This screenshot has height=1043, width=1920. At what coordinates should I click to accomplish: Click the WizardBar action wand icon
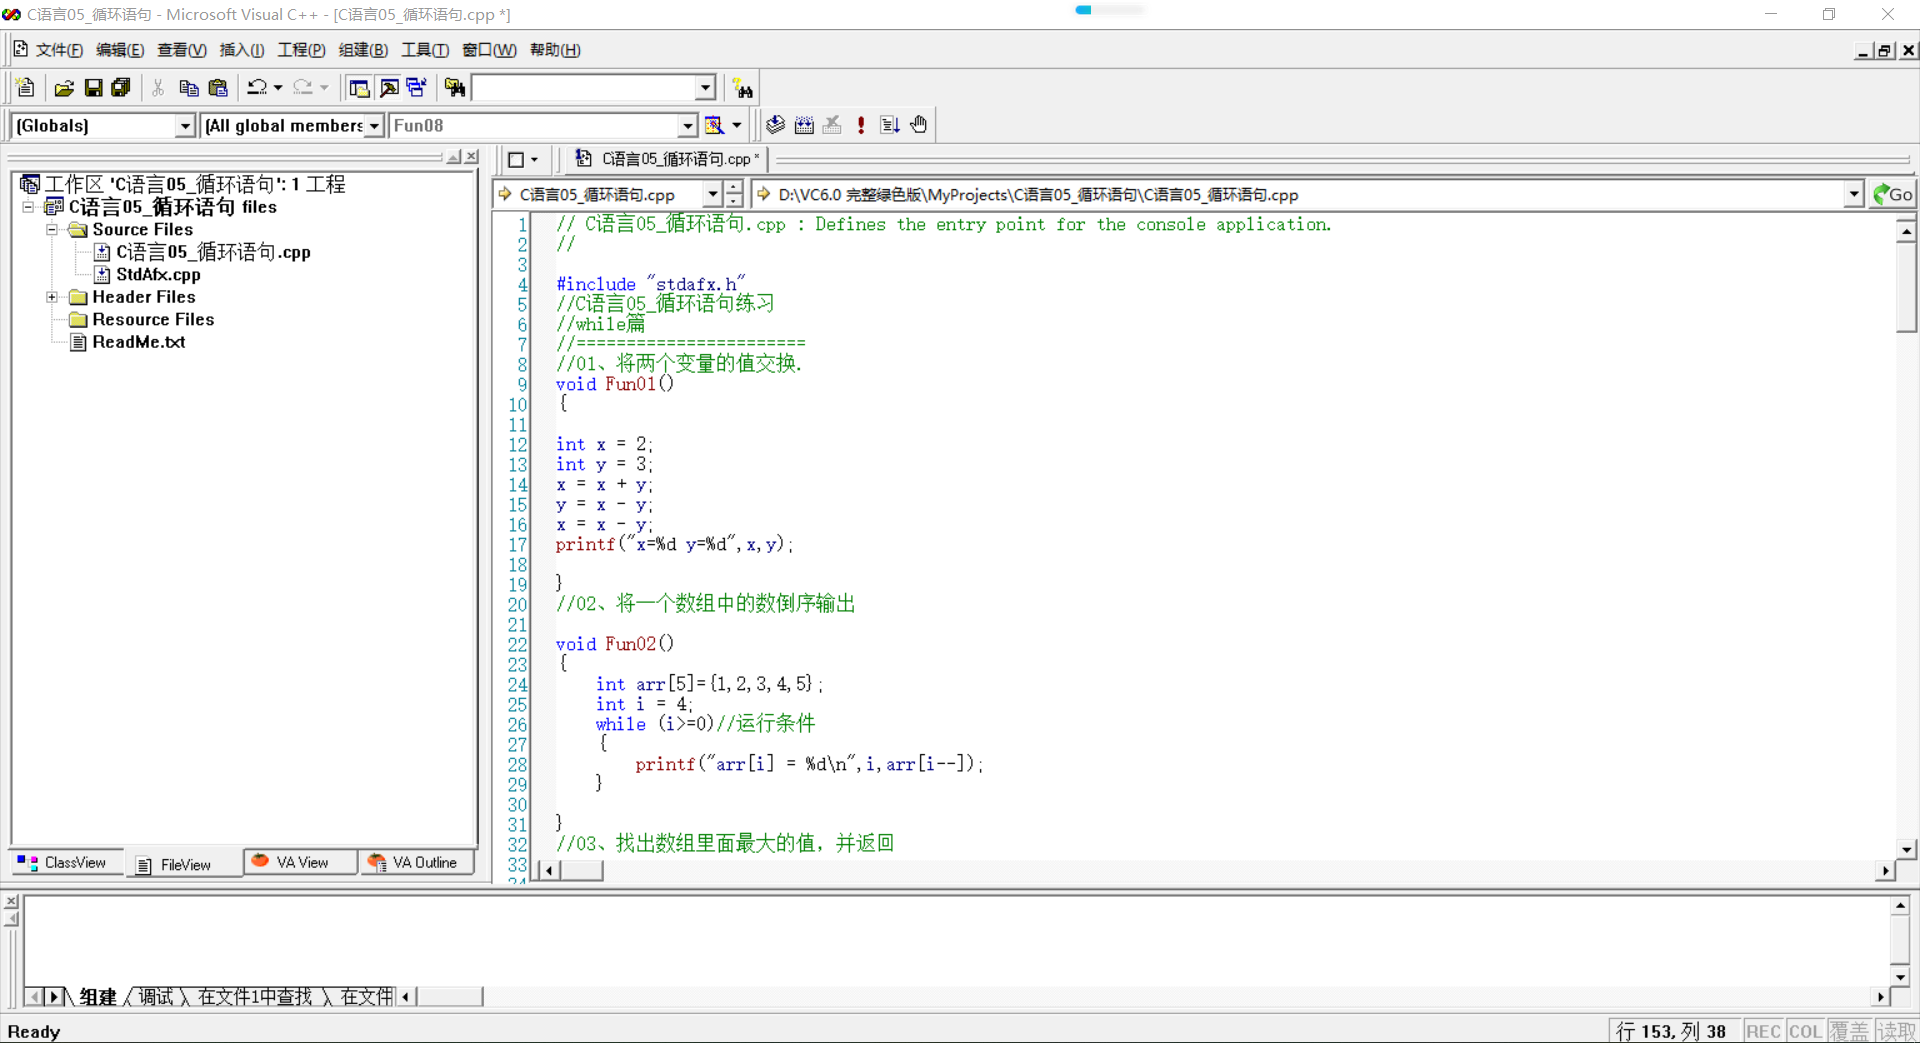[714, 125]
